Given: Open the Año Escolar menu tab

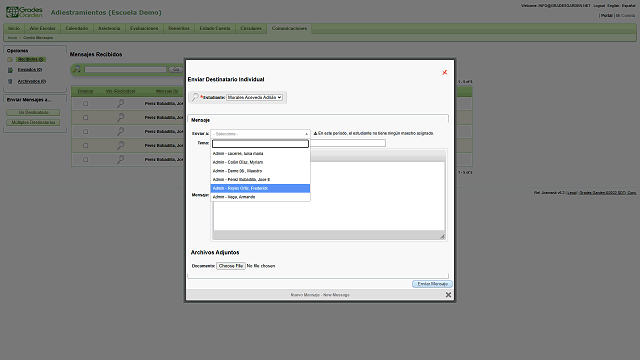Looking at the screenshot, I should [x=42, y=29].
